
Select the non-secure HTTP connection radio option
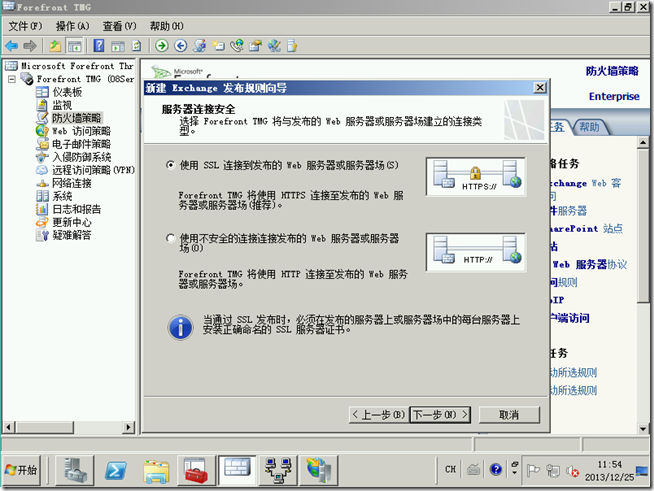point(170,238)
